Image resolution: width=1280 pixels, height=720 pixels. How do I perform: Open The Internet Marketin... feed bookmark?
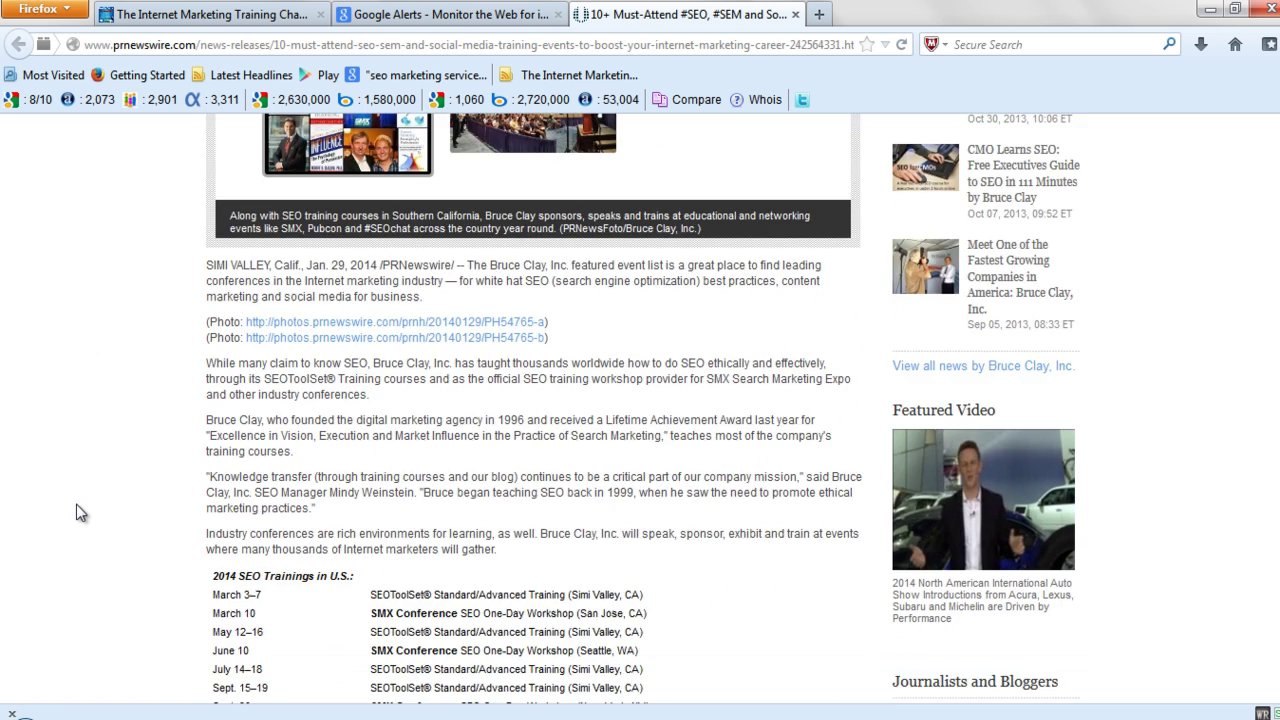click(568, 75)
